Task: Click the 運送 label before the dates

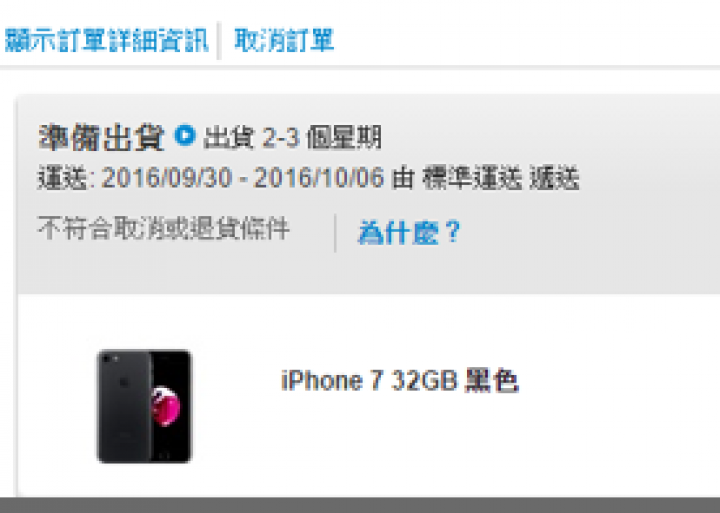Action: (62, 179)
